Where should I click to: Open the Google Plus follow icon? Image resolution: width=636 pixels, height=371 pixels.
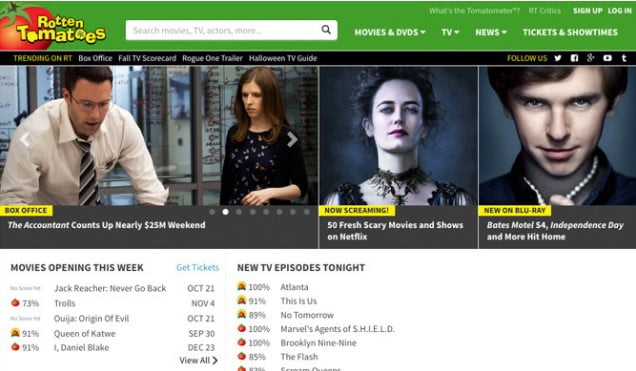[591, 58]
